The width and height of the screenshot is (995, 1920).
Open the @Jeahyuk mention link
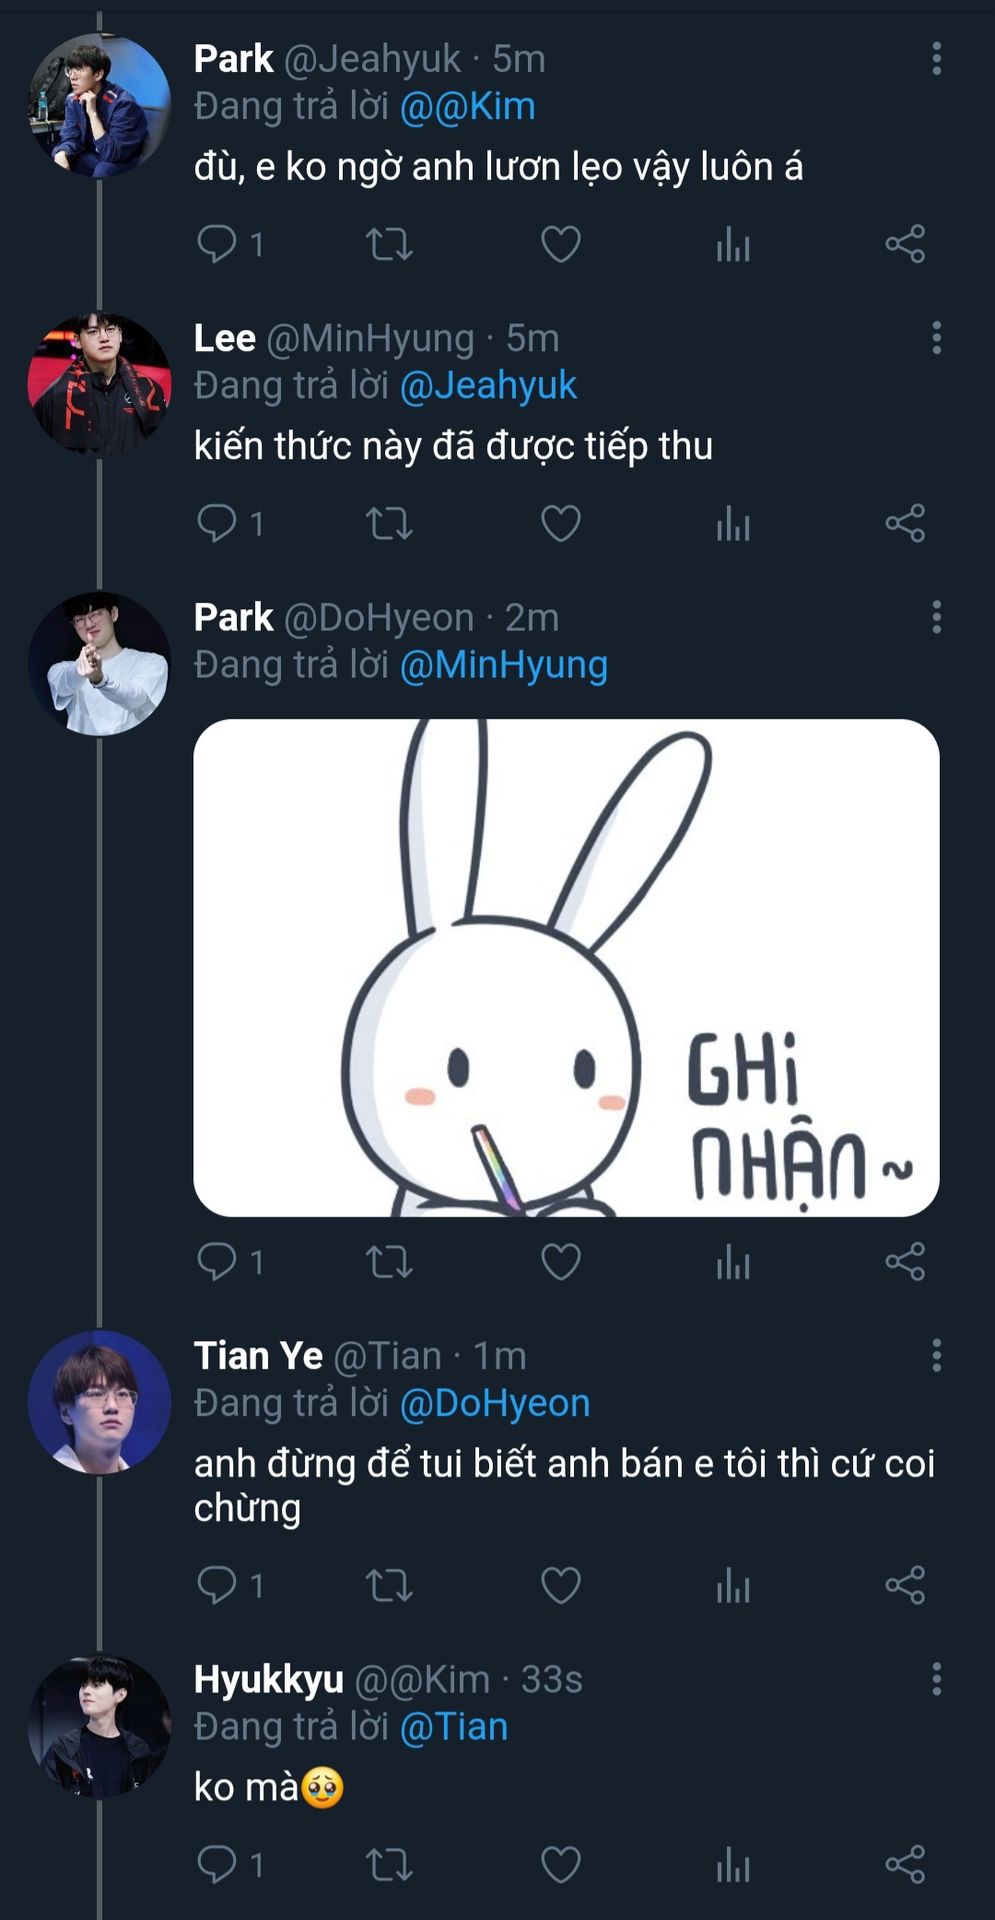(488, 386)
